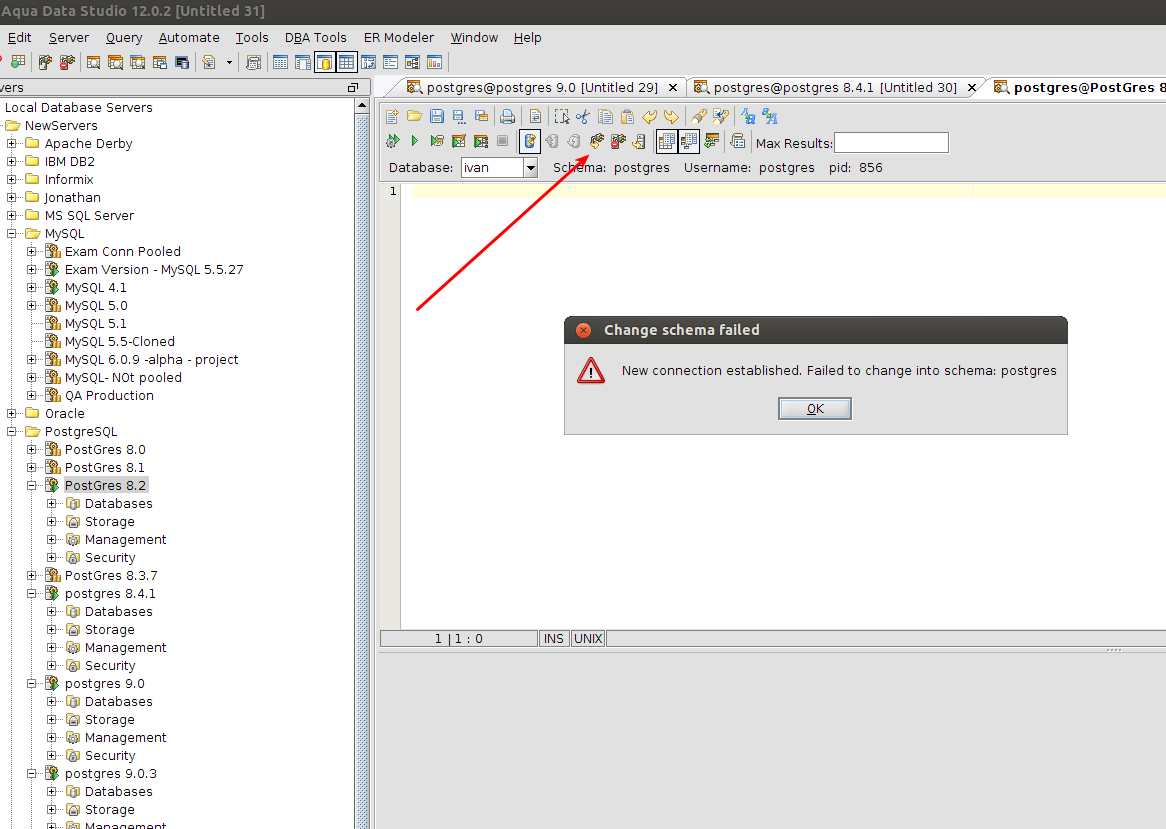
Task: Click the Copy icon in query toolbar
Action: point(605,116)
